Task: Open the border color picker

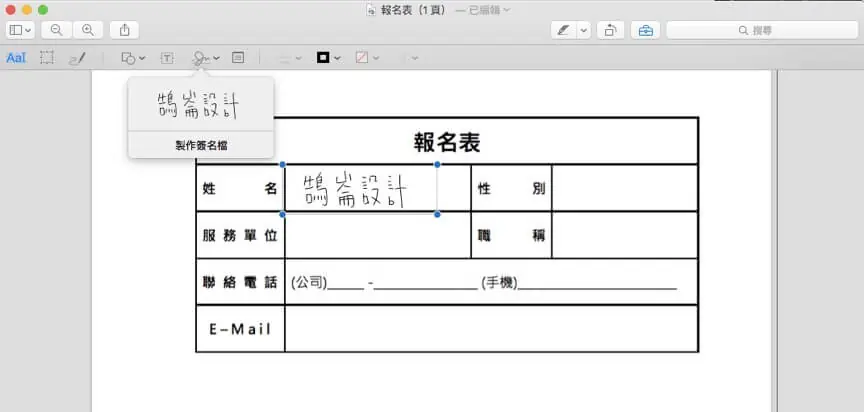Action: 328,58
